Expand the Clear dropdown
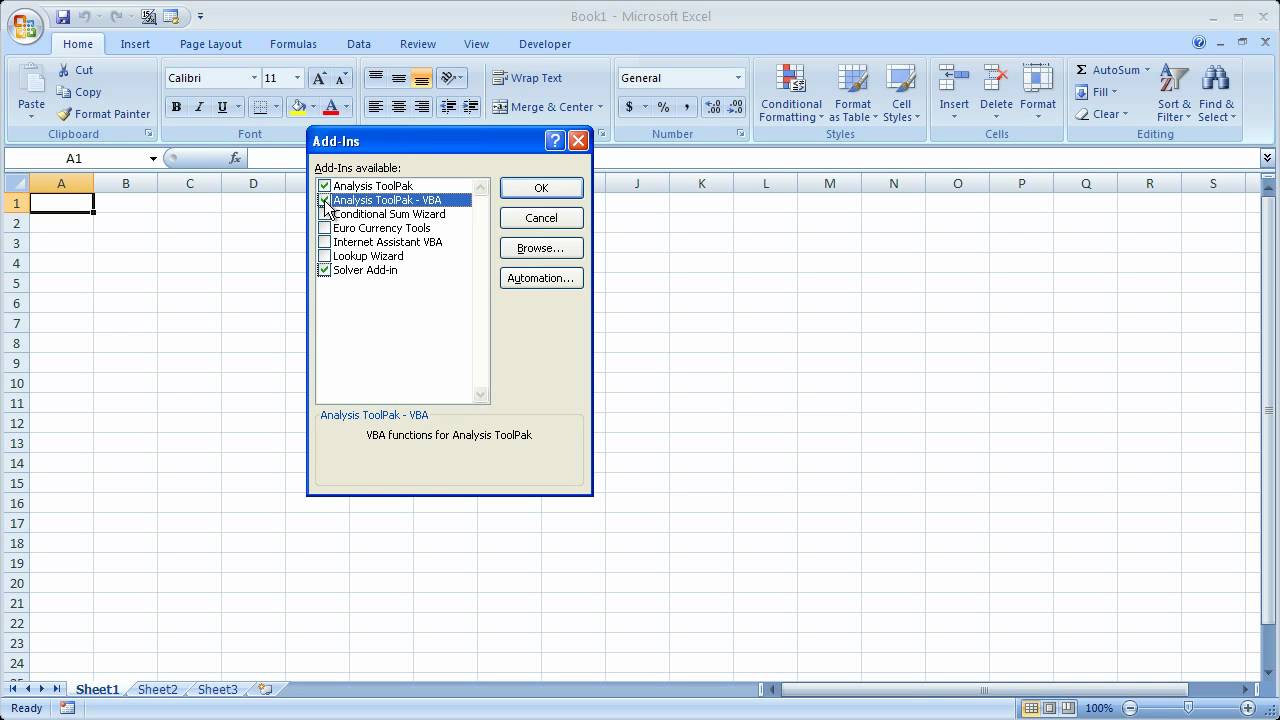 [1124, 114]
